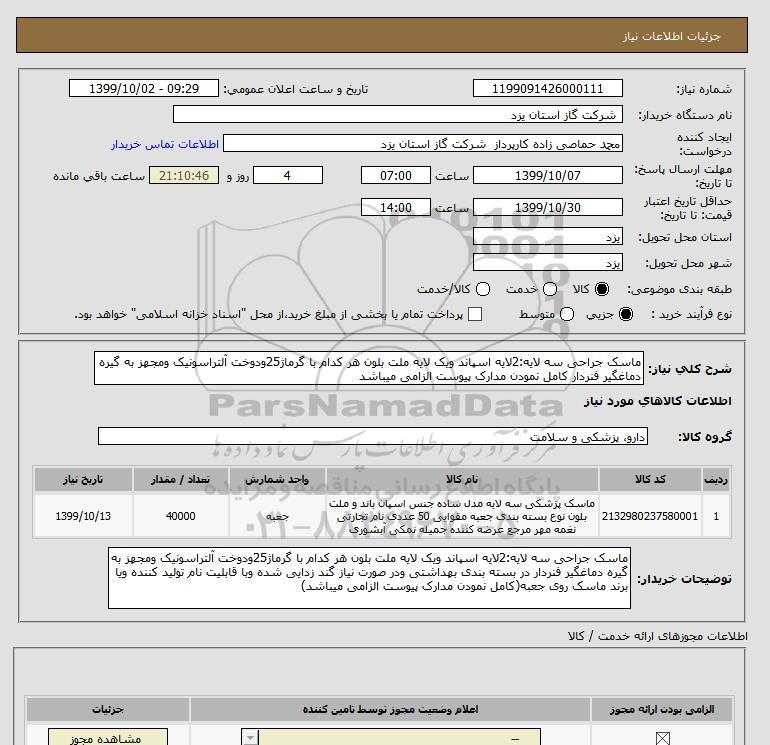This screenshot has width=770, height=745.
Task: Click product code 2132980237580001
Action: [650, 516]
